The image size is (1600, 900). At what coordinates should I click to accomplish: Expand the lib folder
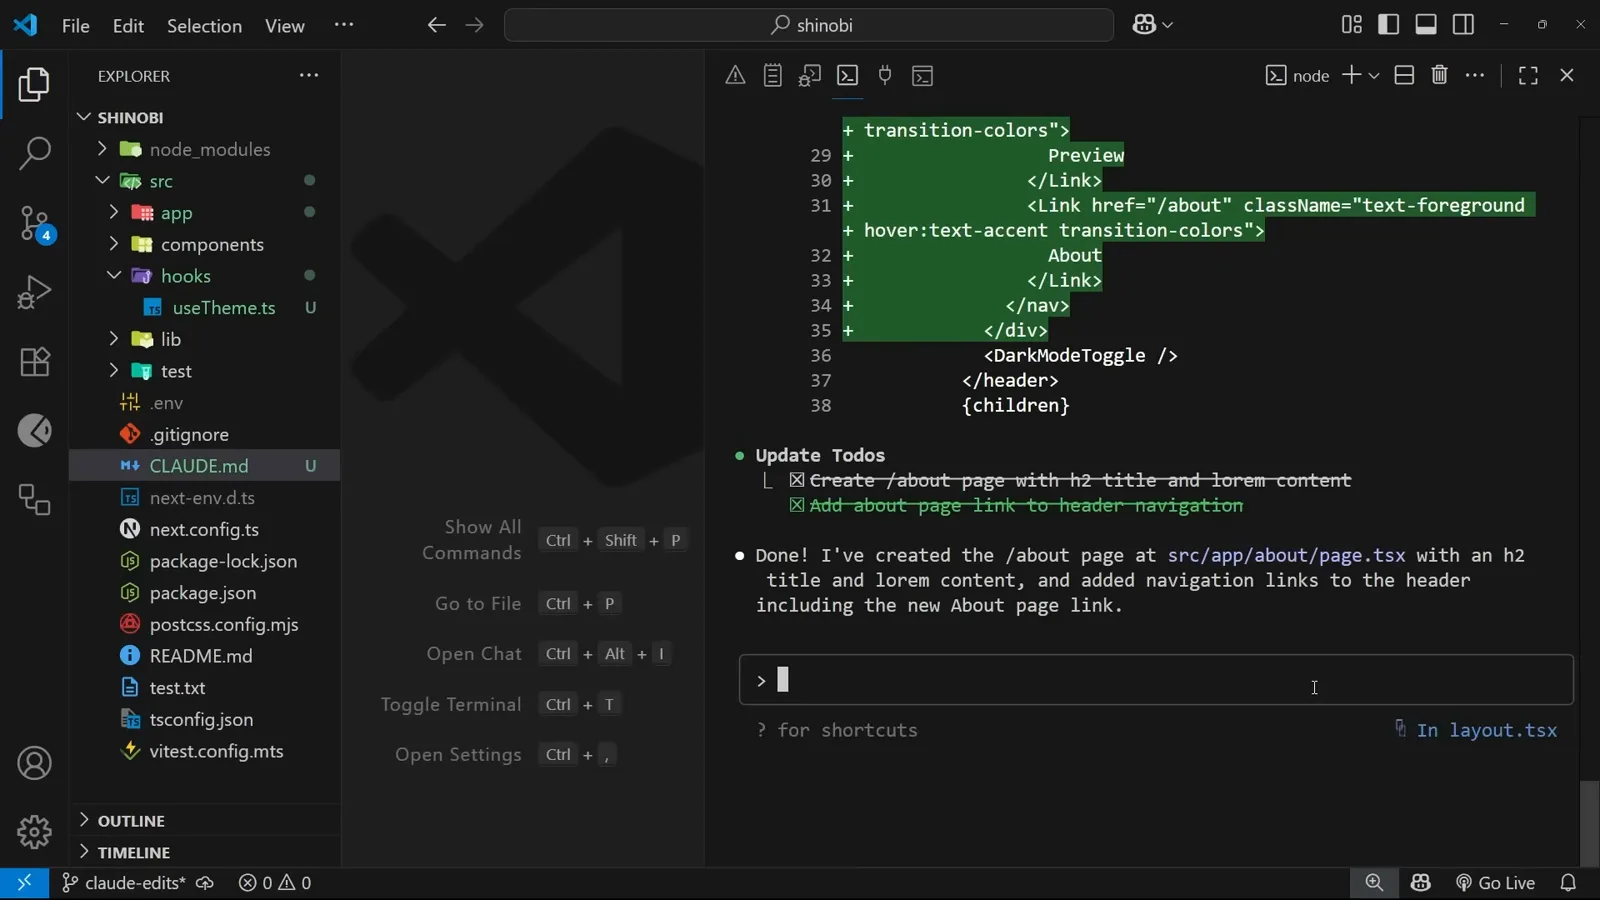[x=113, y=339]
